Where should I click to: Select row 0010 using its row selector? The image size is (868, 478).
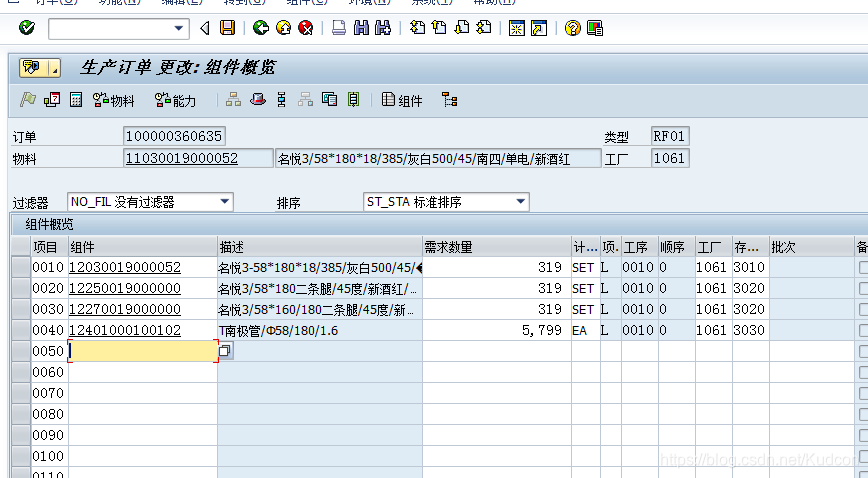click(21, 268)
